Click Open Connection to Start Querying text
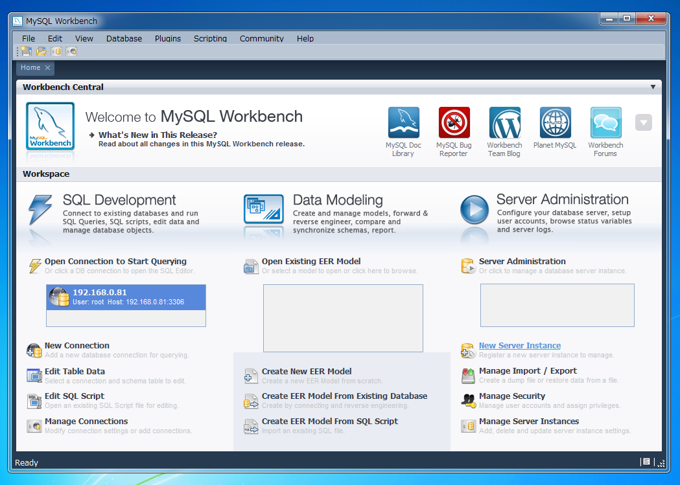The image size is (680, 485). 115,261
